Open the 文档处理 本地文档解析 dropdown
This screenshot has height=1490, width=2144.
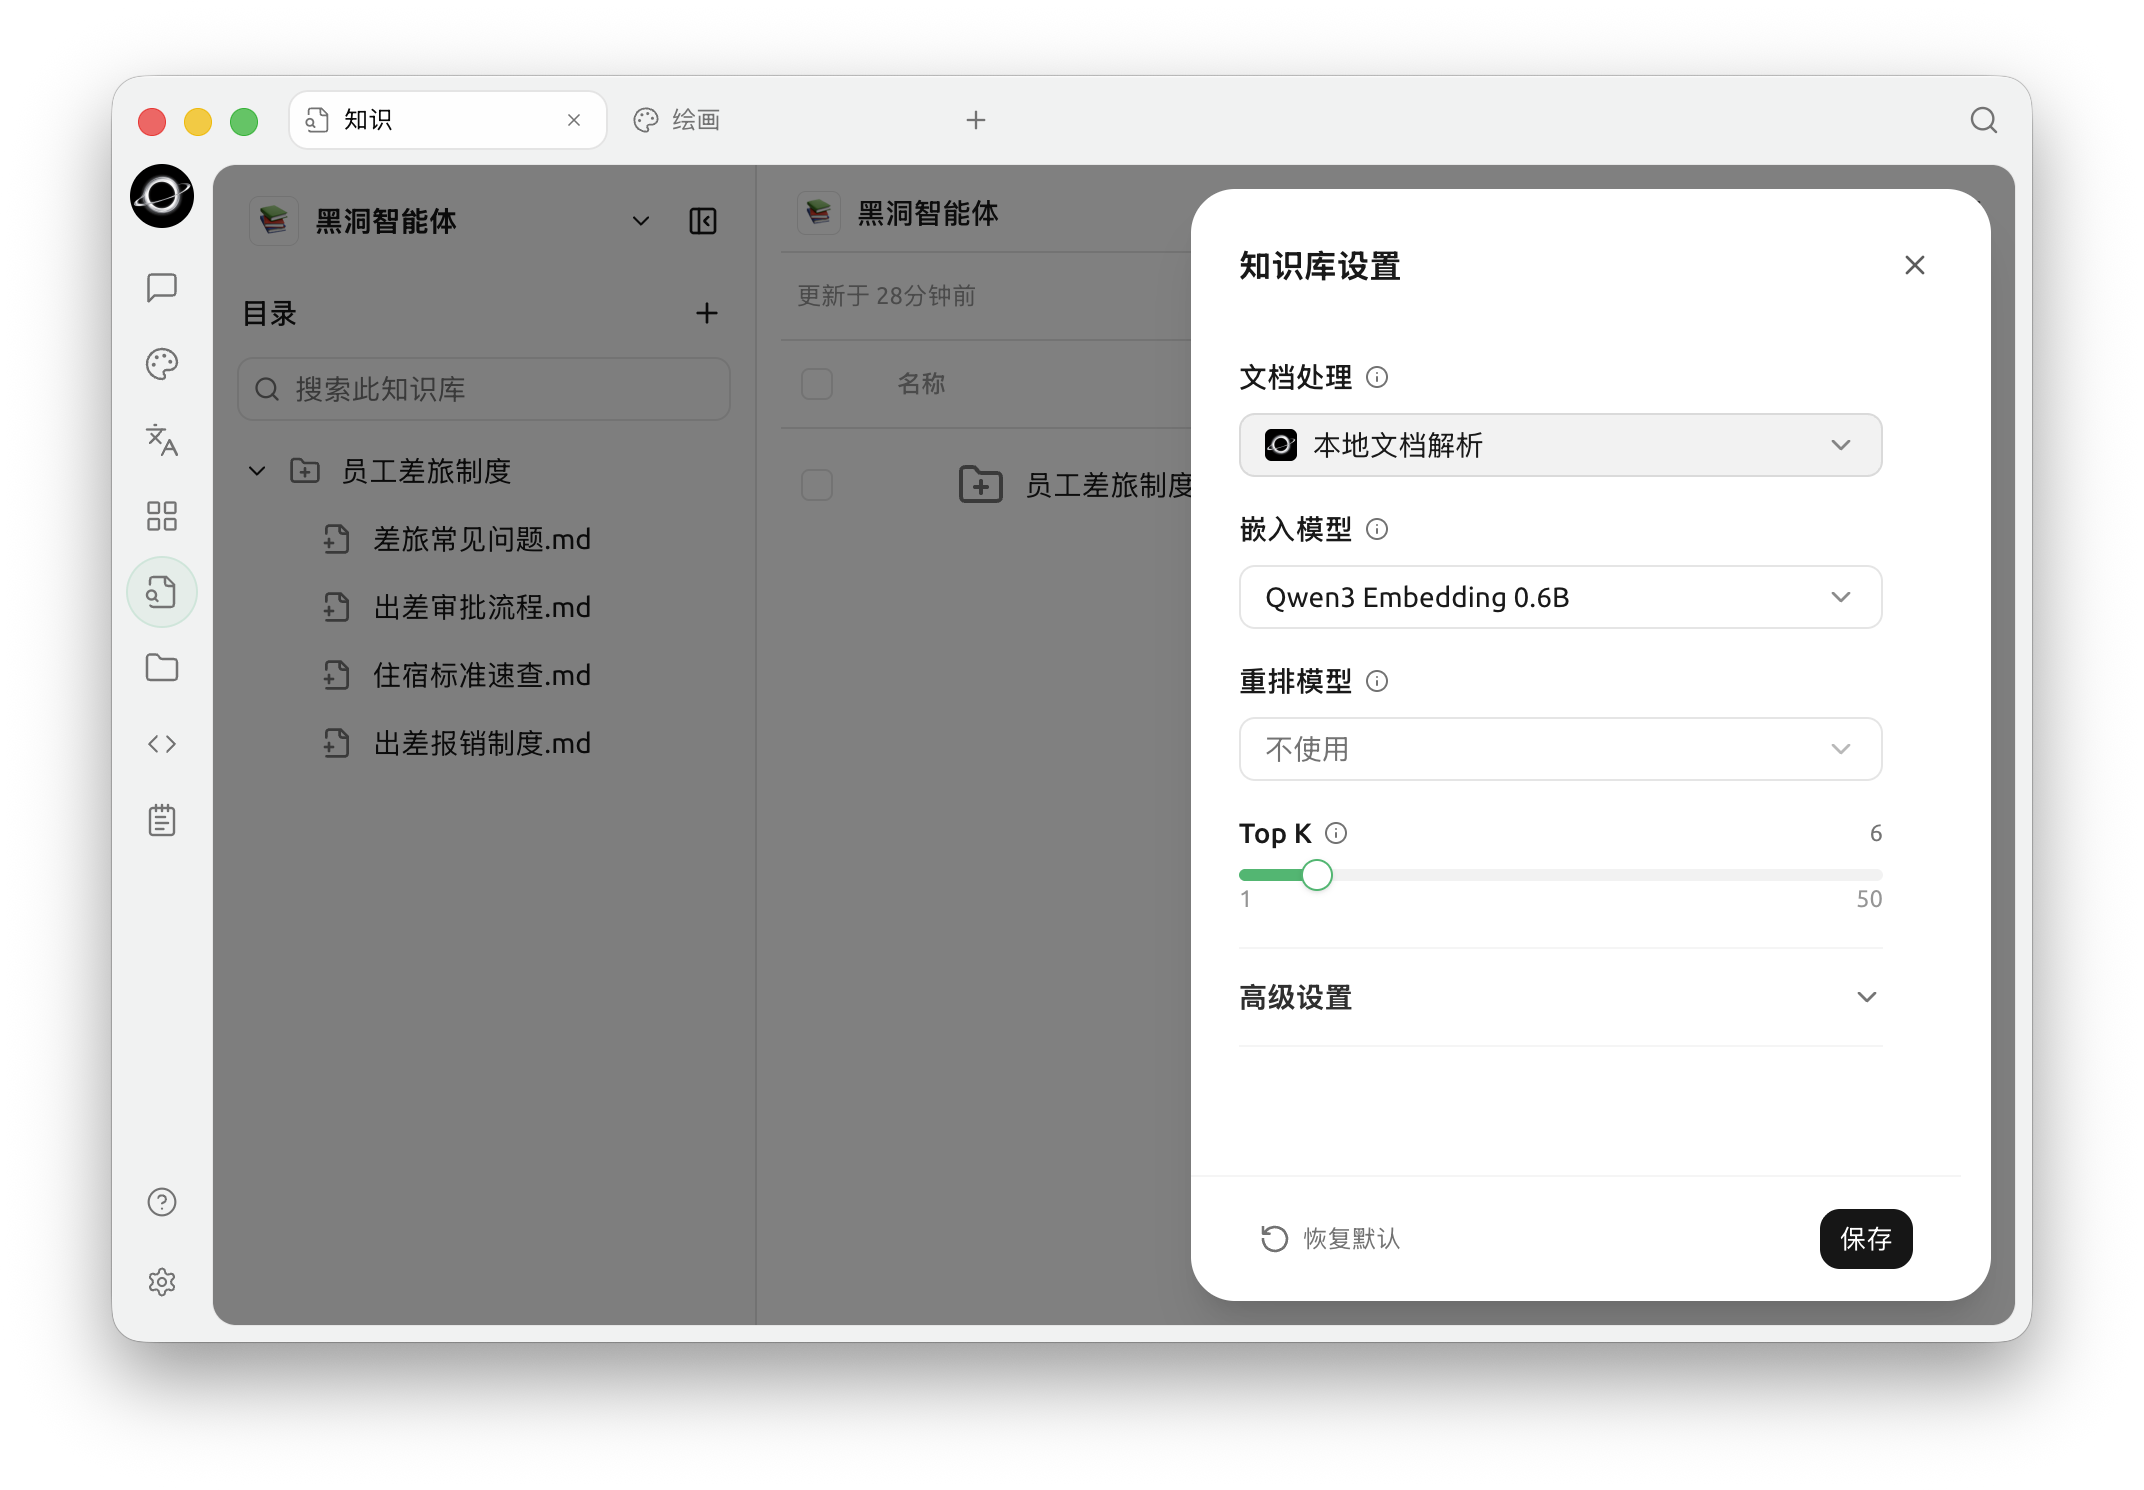(x=1560, y=445)
